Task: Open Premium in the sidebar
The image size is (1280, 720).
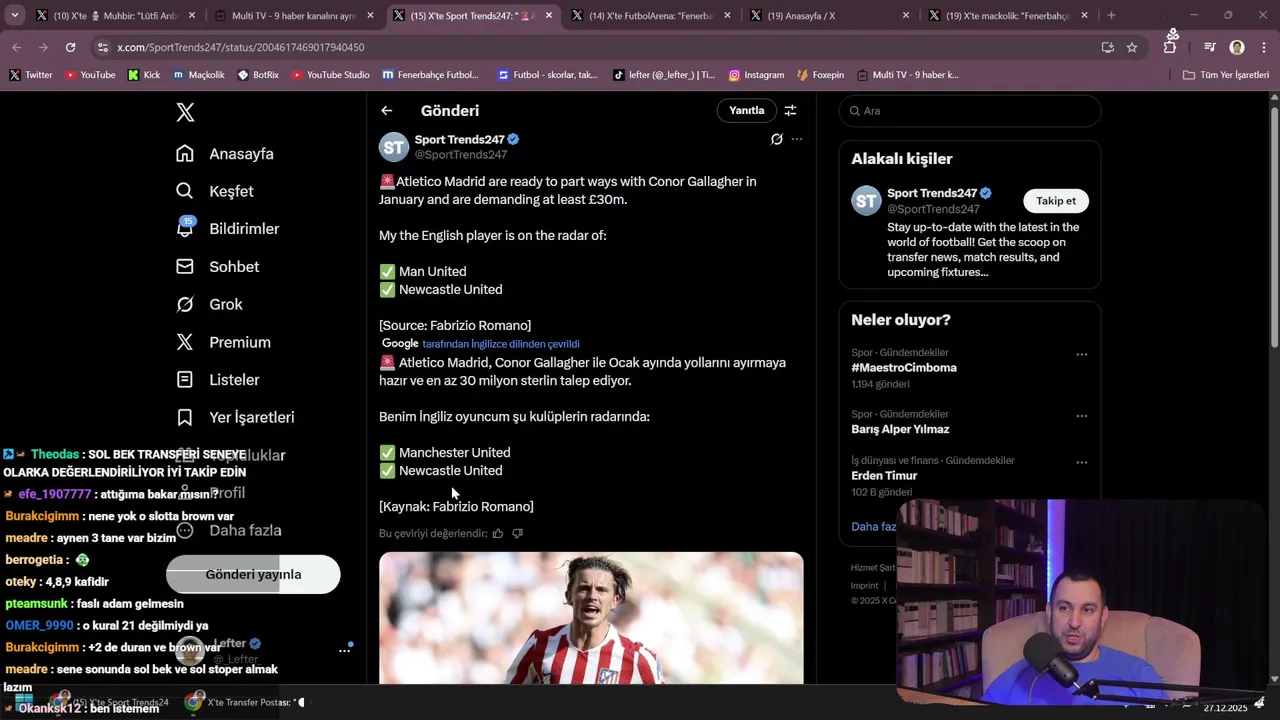Action: pos(224,342)
